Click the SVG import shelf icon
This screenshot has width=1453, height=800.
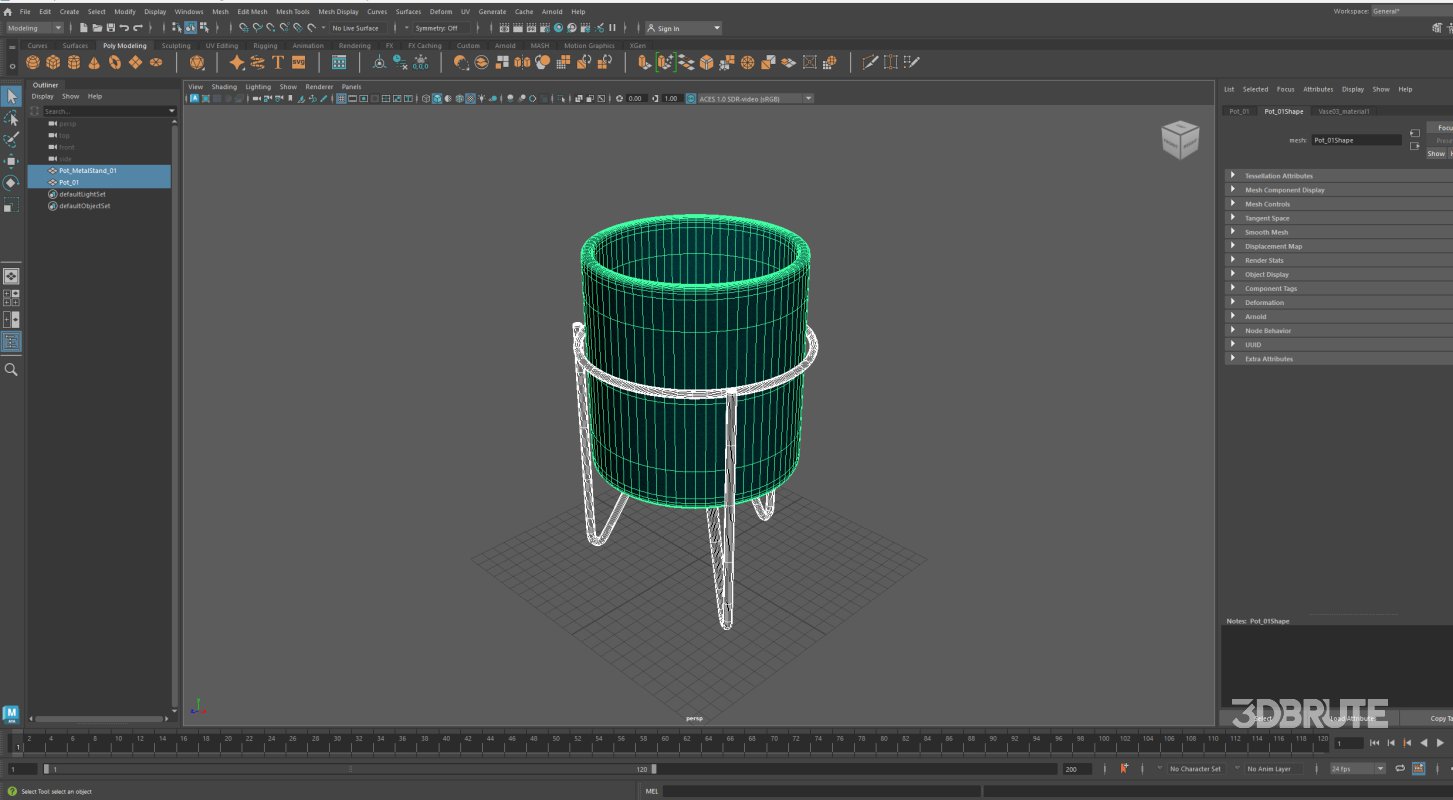(298, 62)
